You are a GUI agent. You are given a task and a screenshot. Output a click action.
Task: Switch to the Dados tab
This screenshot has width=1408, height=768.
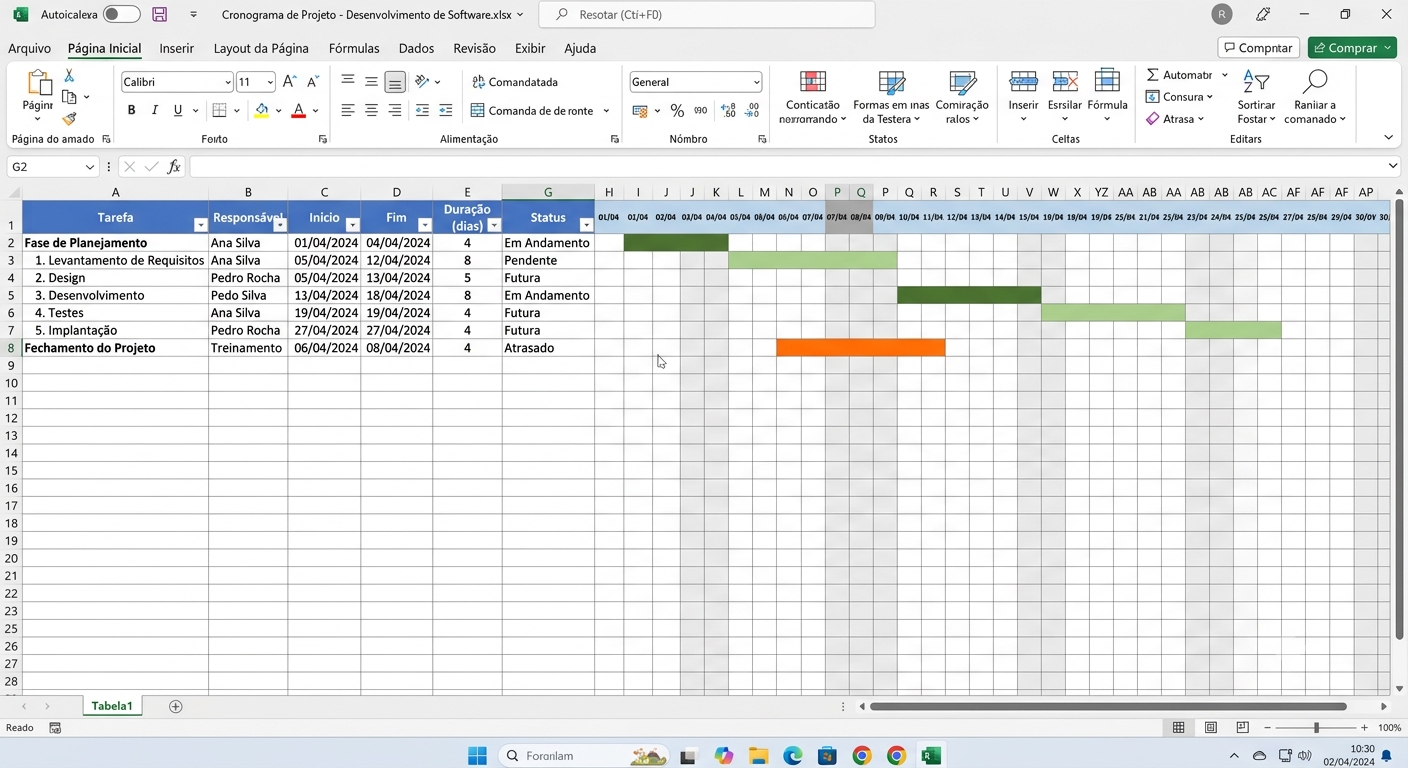click(x=416, y=48)
